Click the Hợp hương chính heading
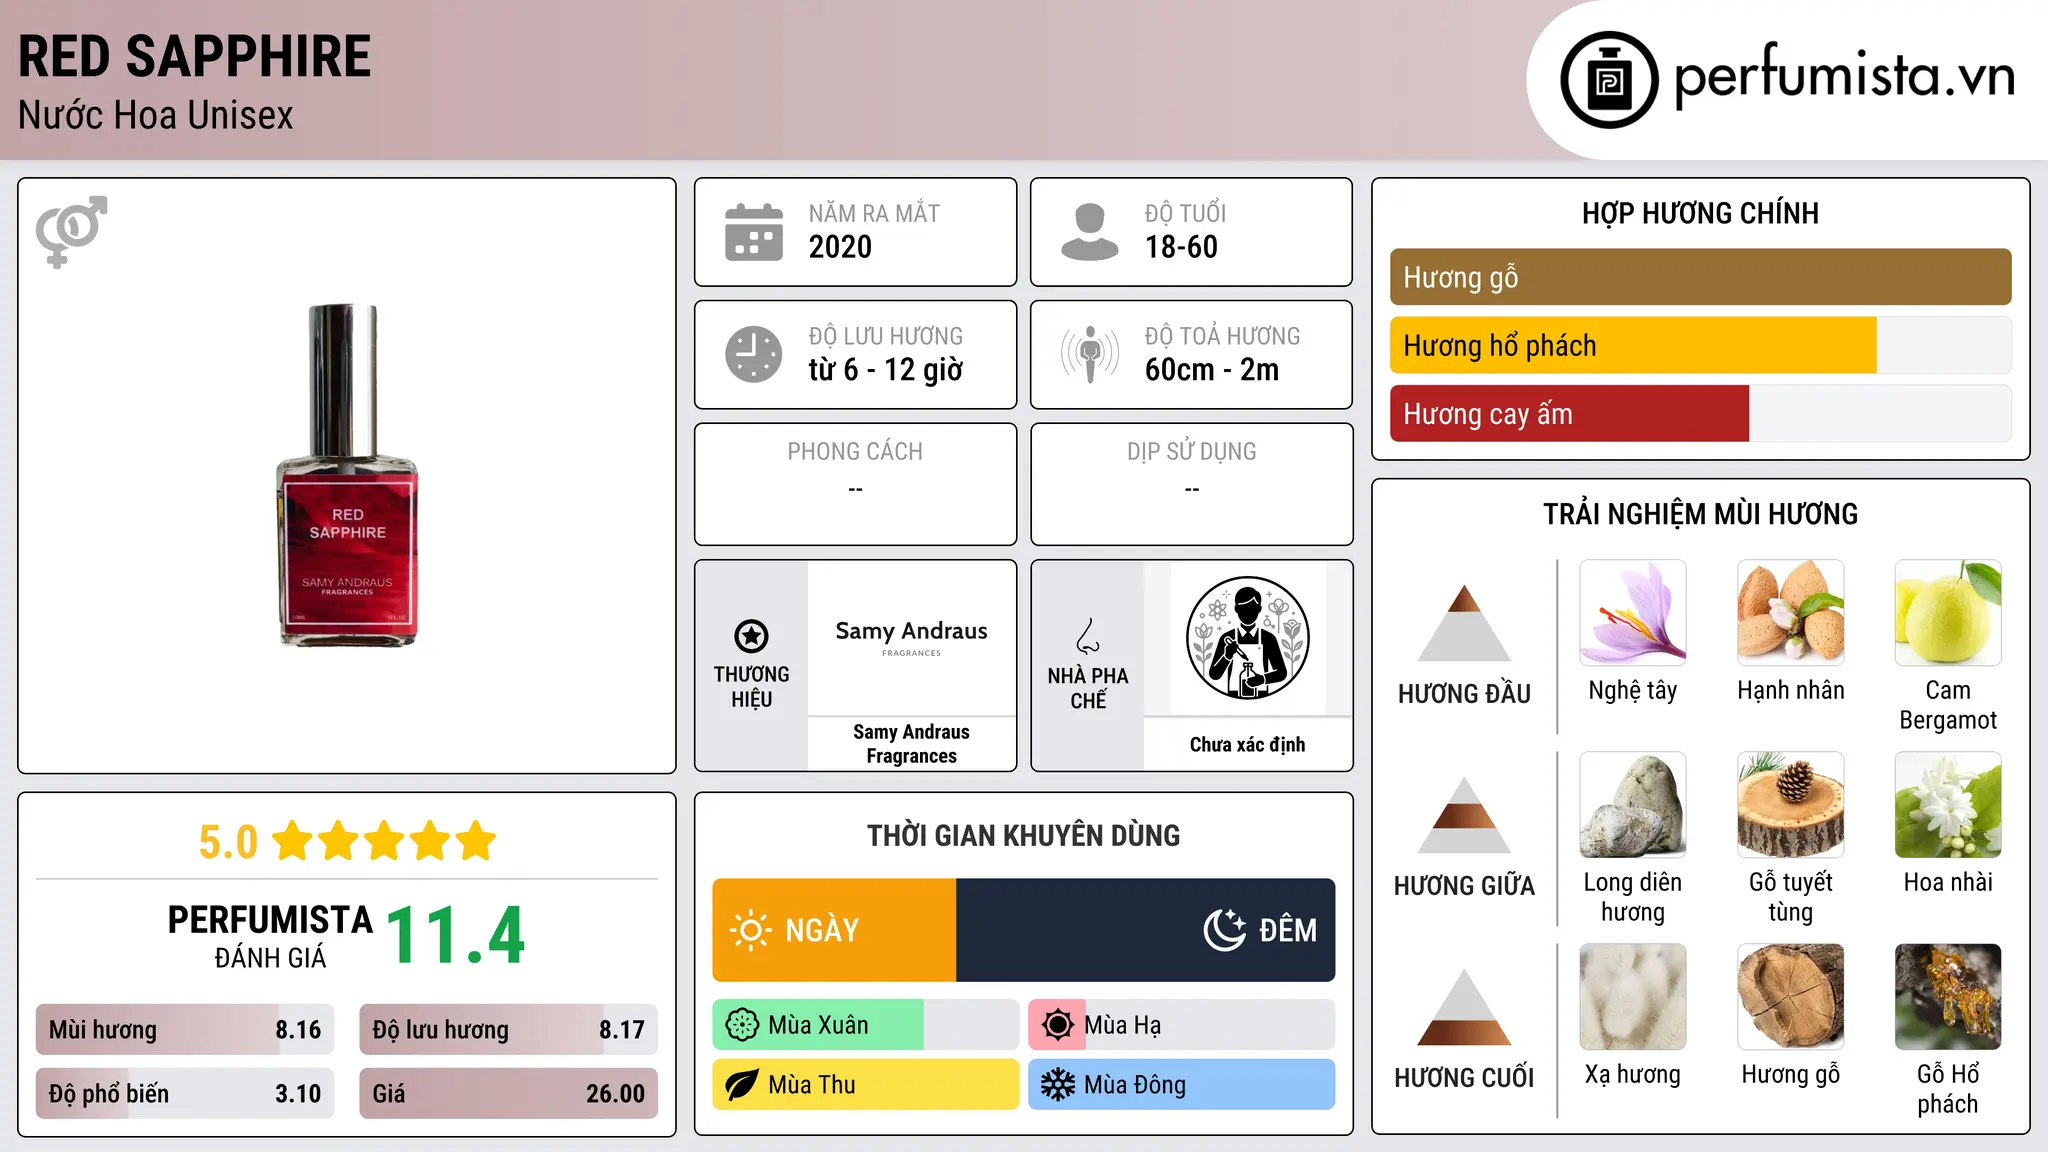Image resolution: width=2048 pixels, height=1152 pixels. 1700,213
